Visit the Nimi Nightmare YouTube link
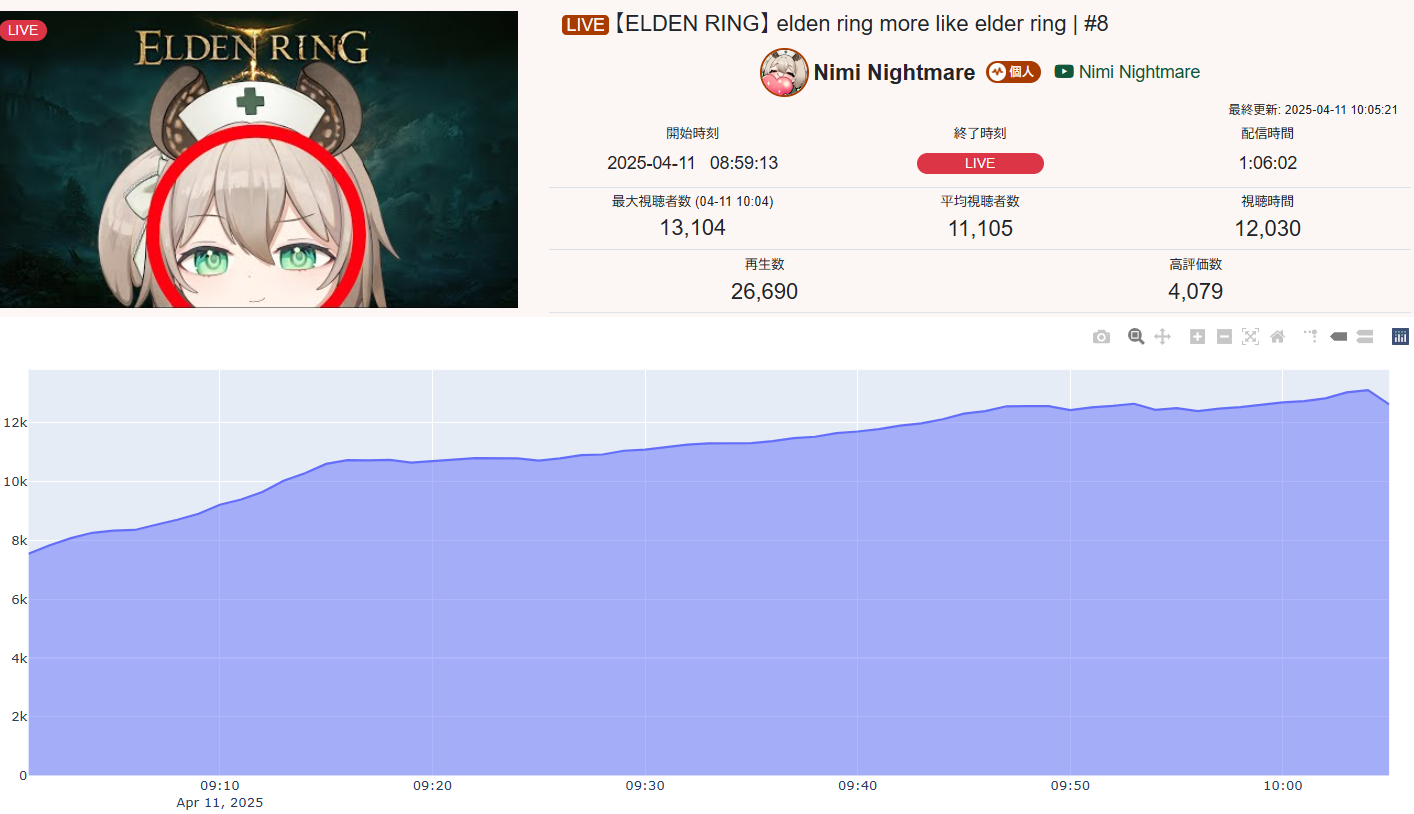Image resolution: width=1414 pixels, height=814 pixels. (x=1140, y=72)
